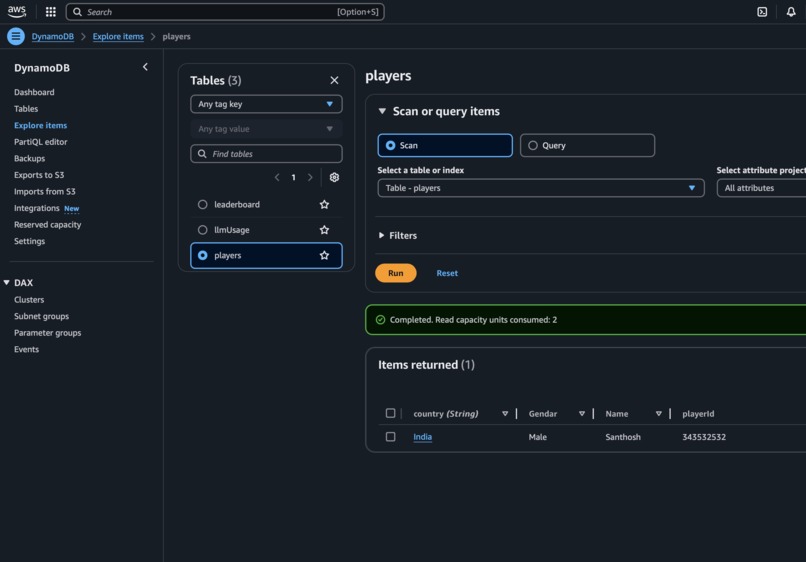This screenshot has height=562, width=806.
Task: Open DAX Subnet groups
Action: 41,316
